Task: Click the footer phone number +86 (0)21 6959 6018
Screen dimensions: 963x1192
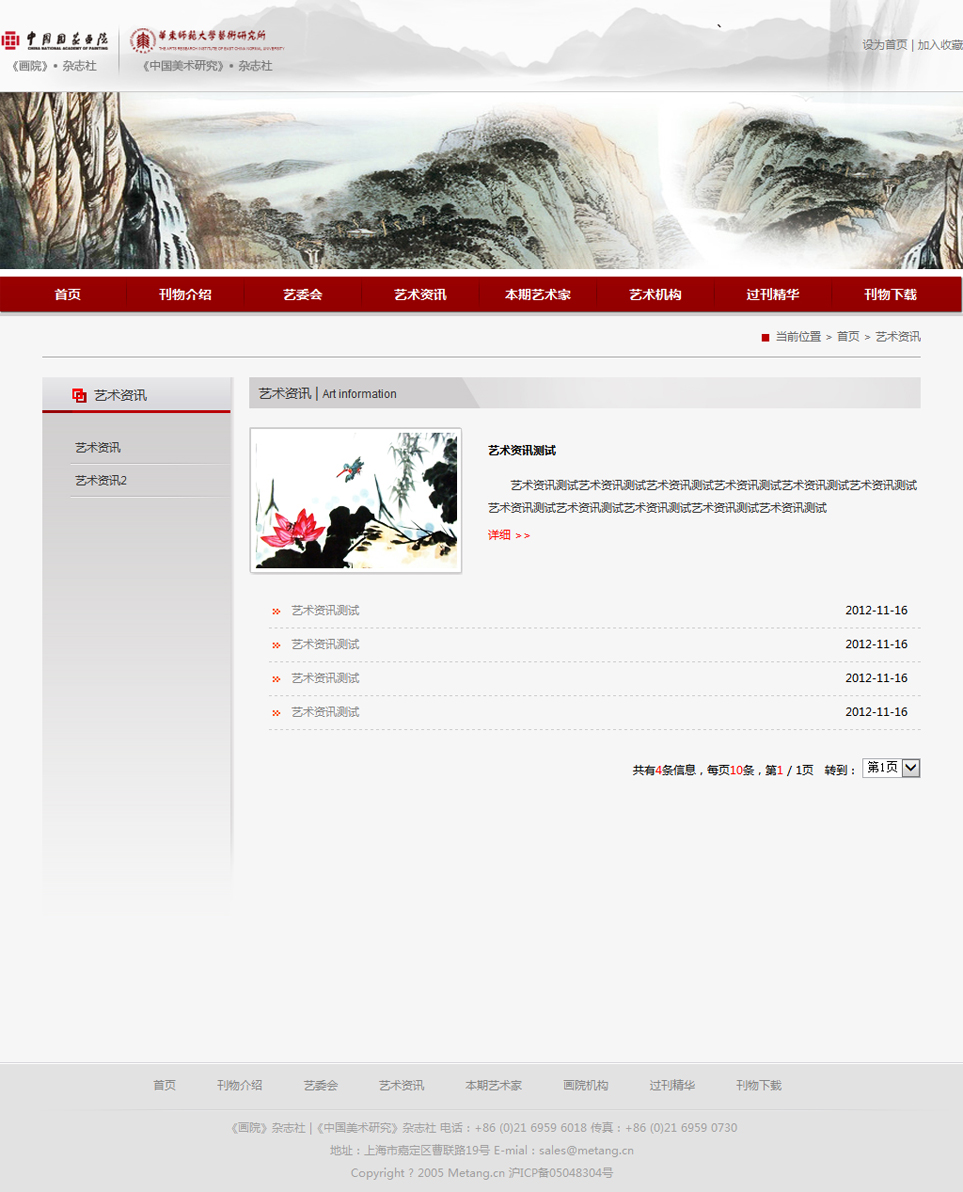Action: click(531, 1127)
